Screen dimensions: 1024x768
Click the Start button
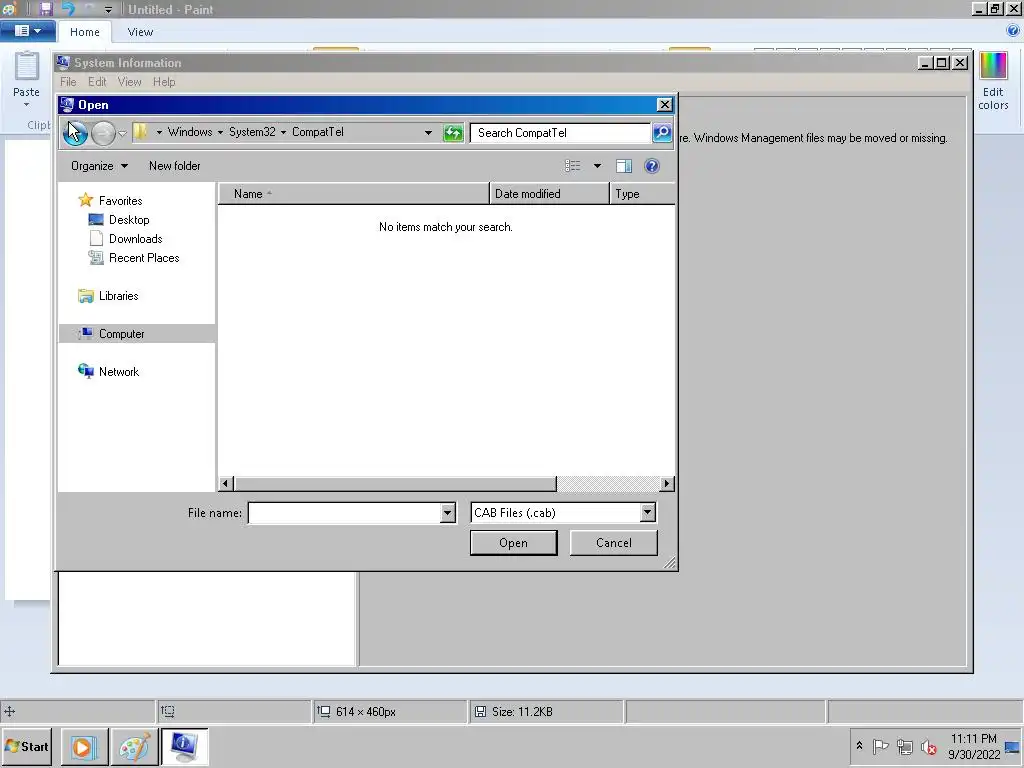coord(27,746)
